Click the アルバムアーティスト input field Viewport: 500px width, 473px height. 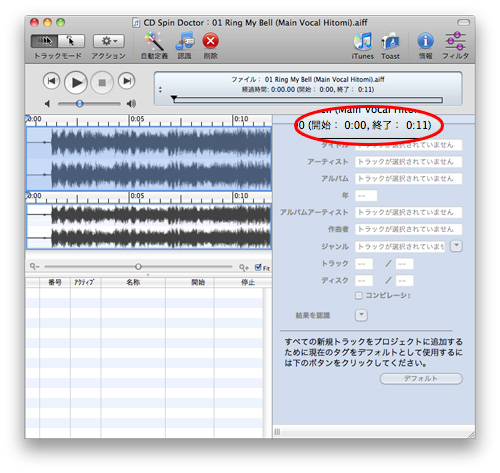(x=409, y=212)
